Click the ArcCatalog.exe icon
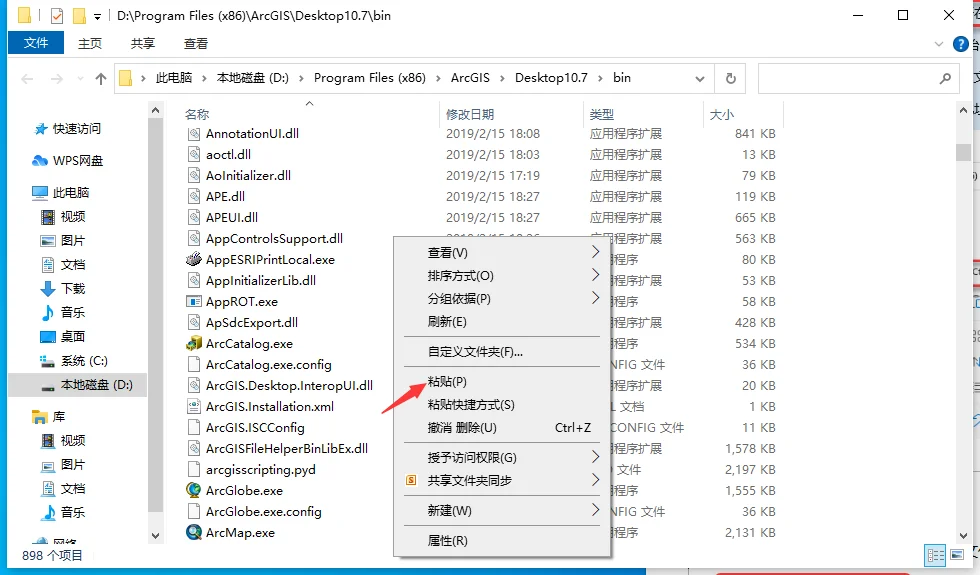Viewport: 980px width, 575px height. click(194, 343)
